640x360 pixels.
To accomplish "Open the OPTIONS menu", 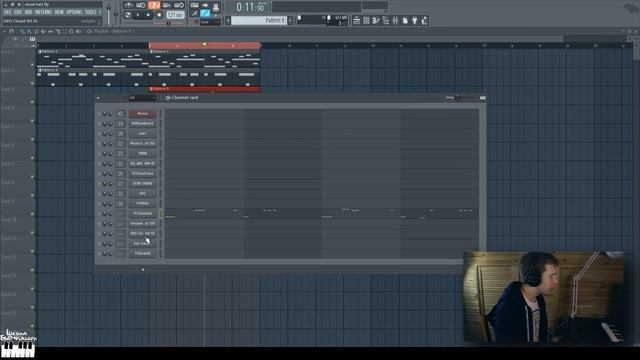I will click(x=74, y=13).
